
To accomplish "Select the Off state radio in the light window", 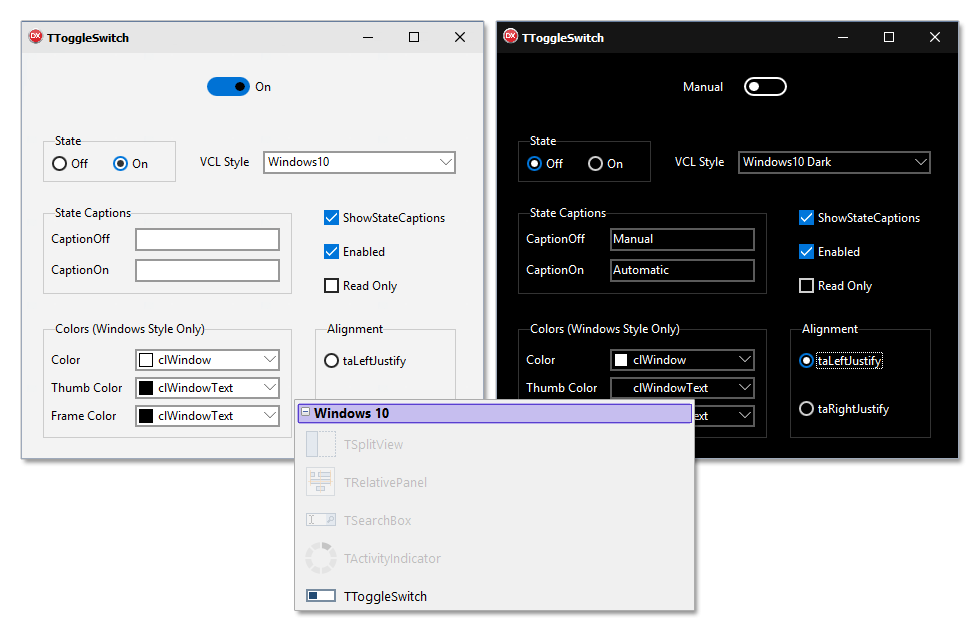I will [60, 163].
